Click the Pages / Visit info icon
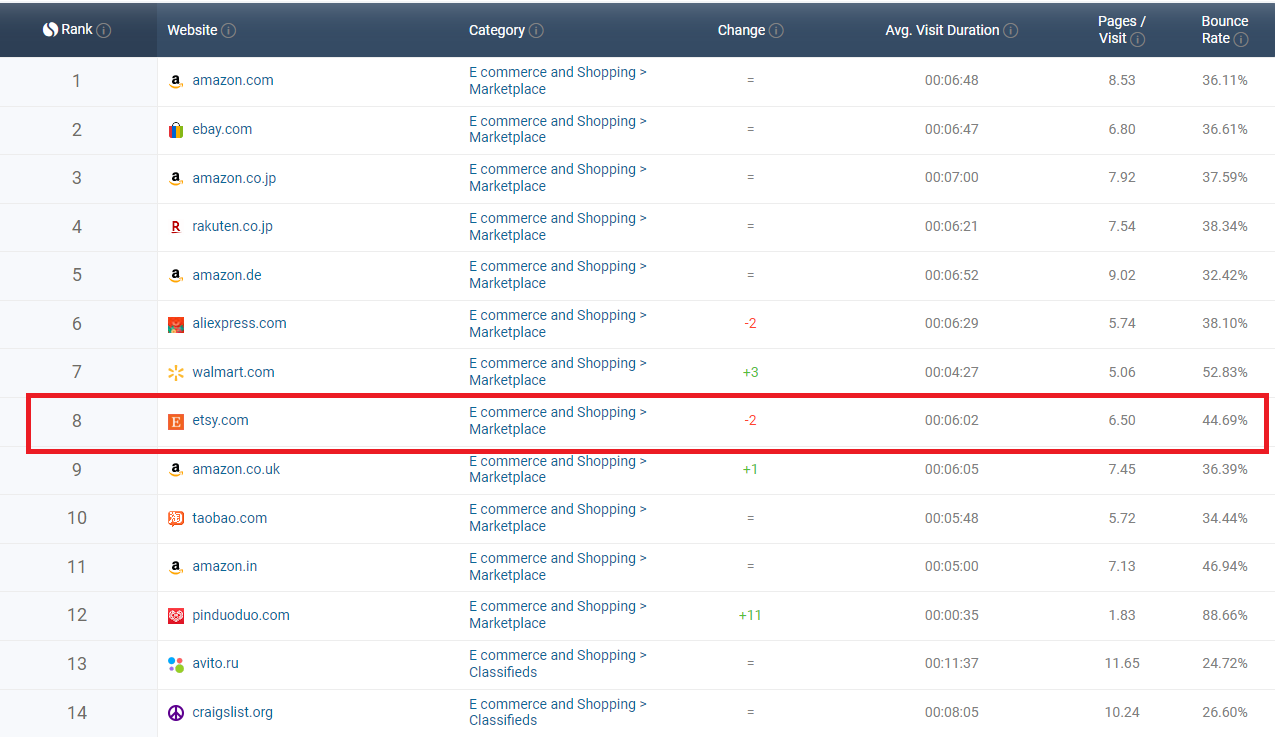The height and width of the screenshot is (737, 1275). 1138,39
